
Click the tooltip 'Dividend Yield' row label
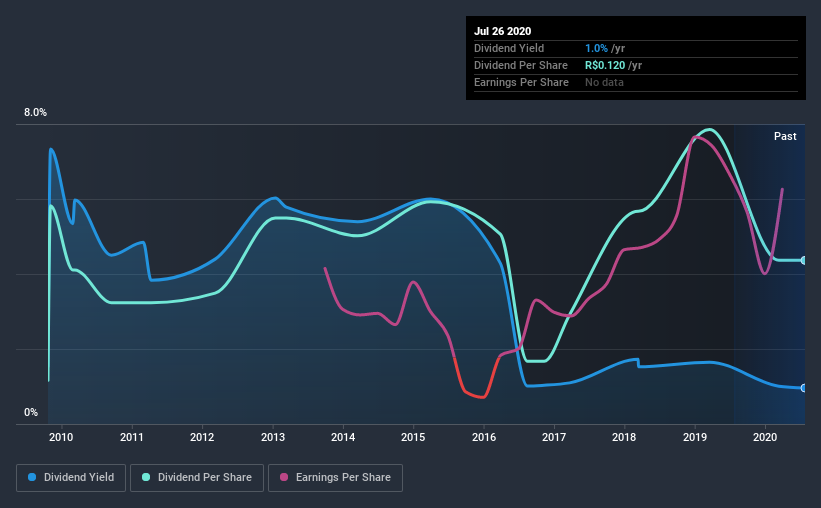point(509,48)
